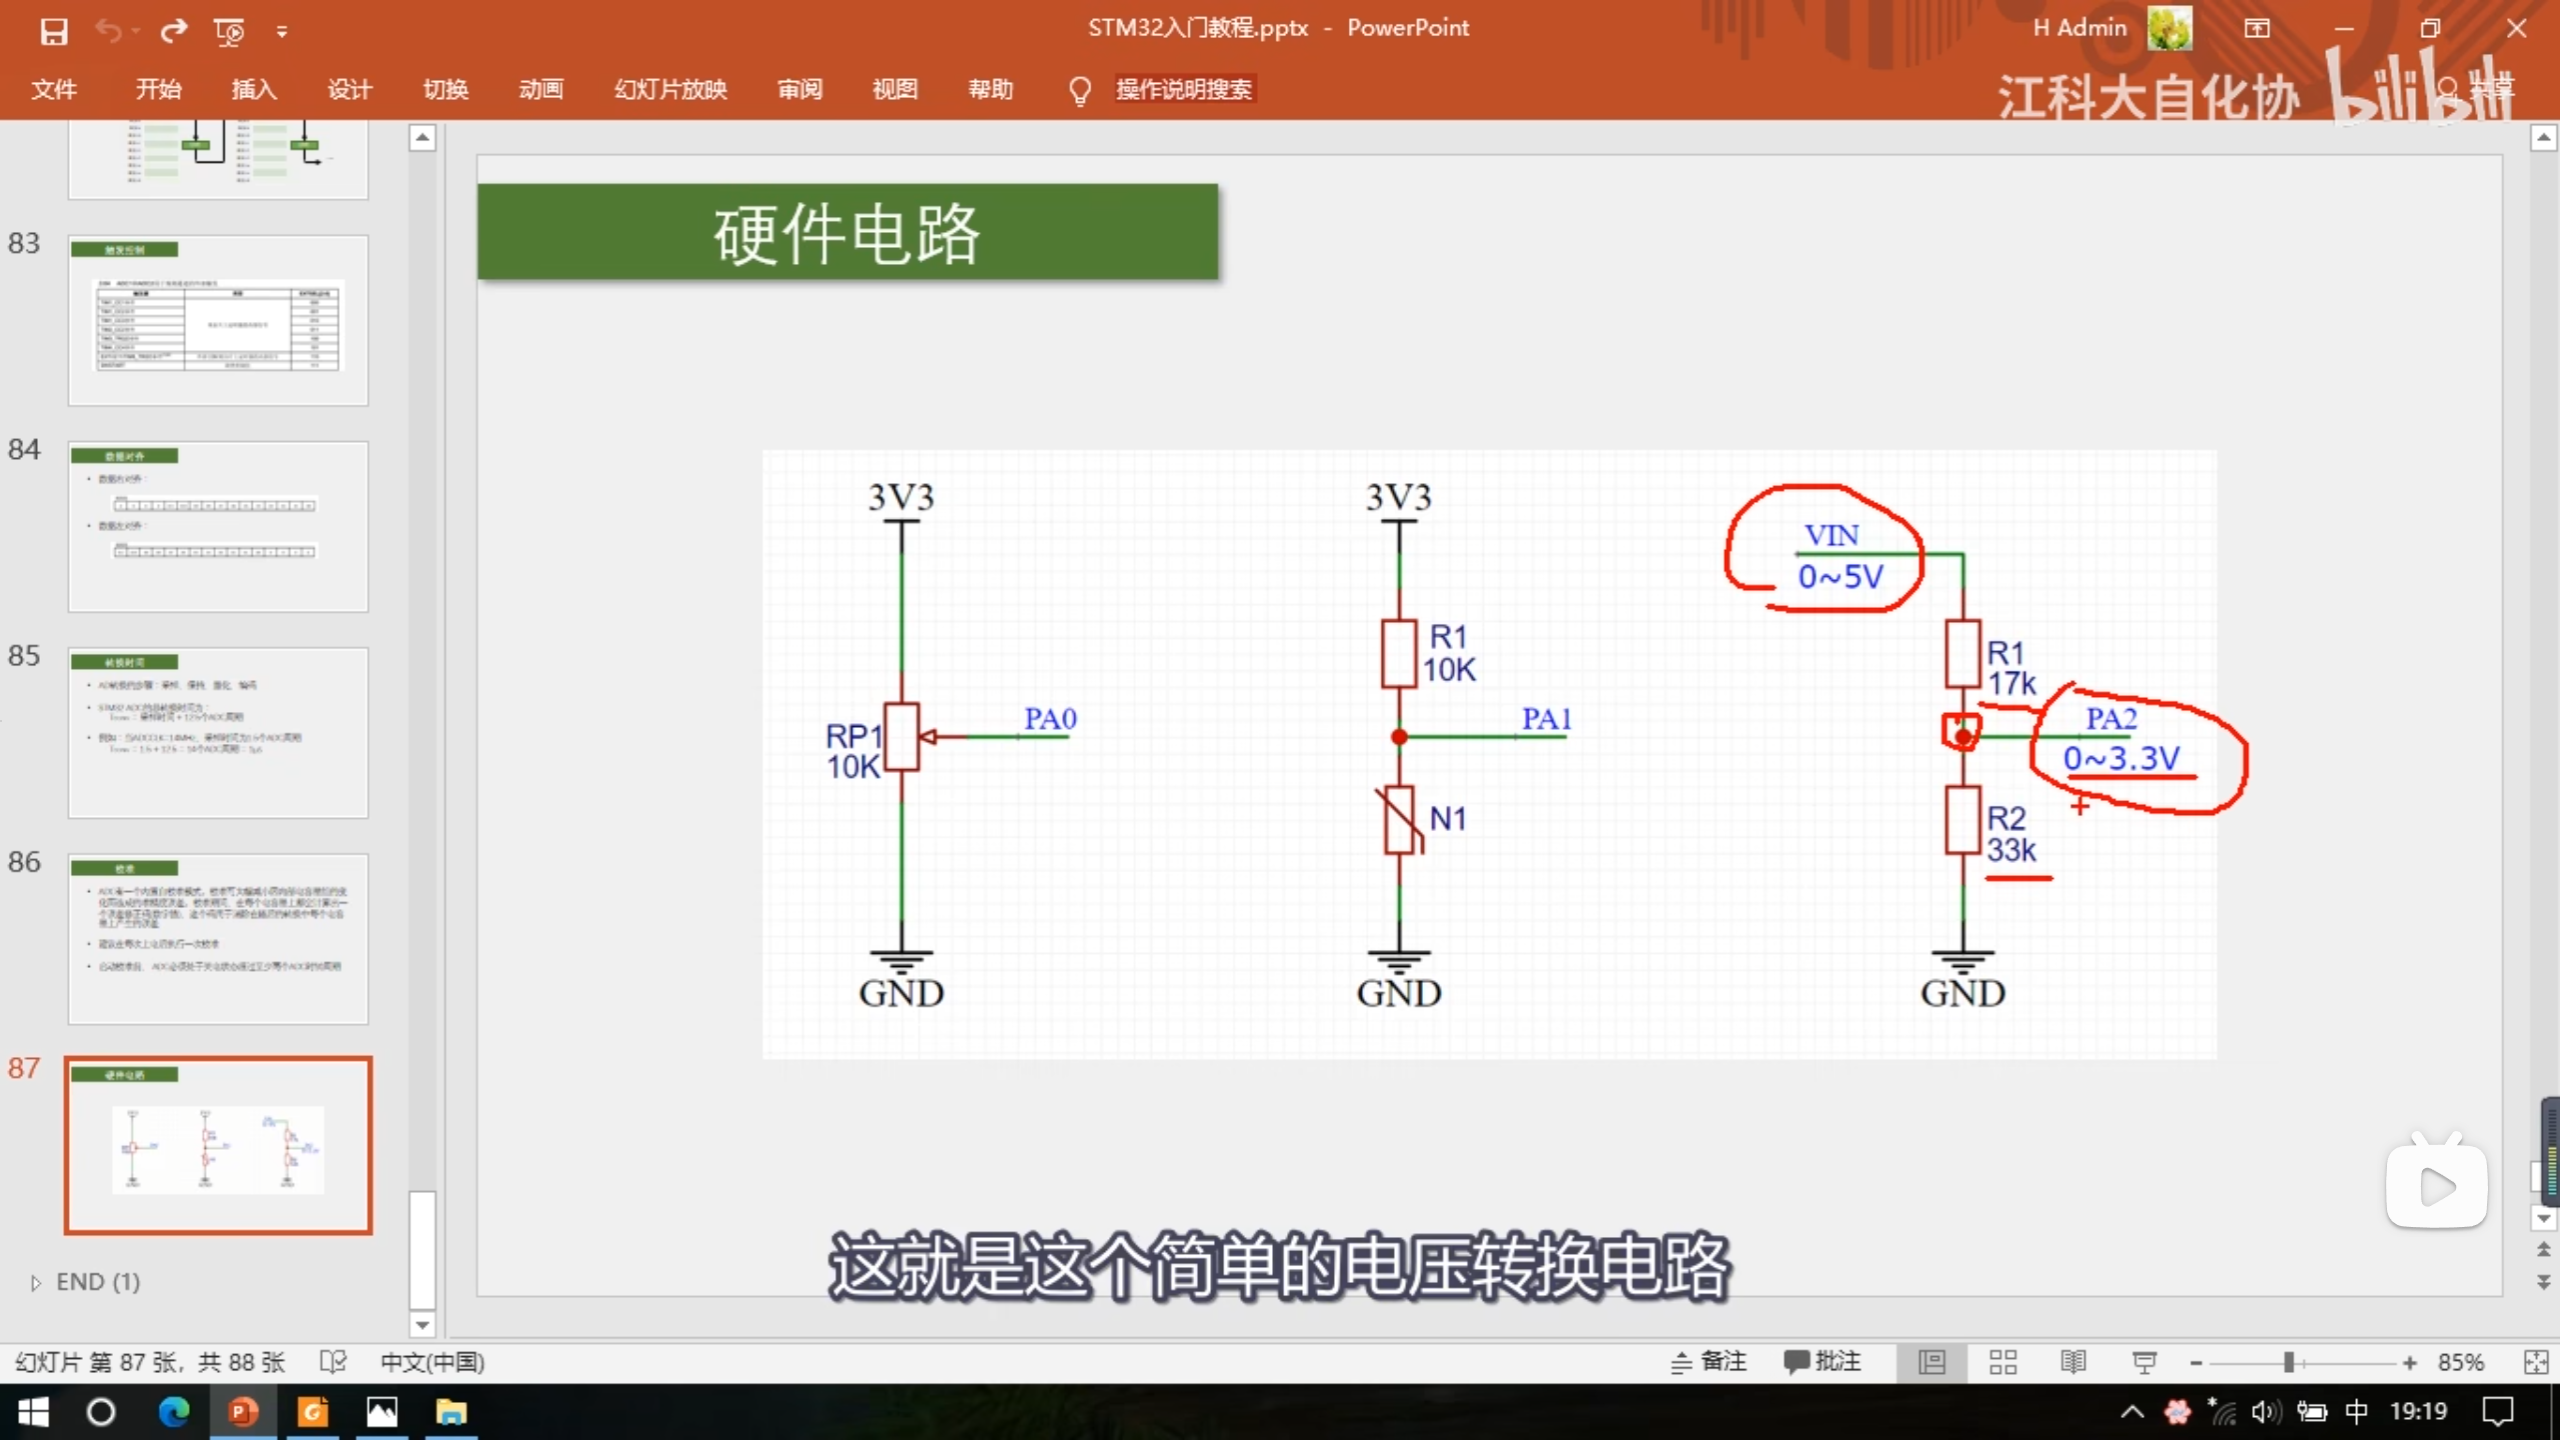Expand the END (1) section
The height and width of the screenshot is (1440, 2560).
(36, 1282)
